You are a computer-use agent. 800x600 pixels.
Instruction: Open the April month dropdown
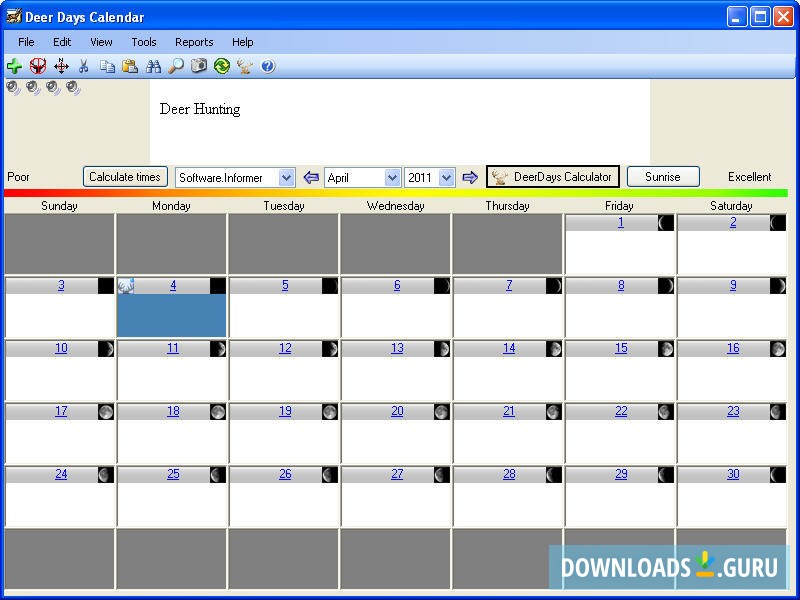392,178
